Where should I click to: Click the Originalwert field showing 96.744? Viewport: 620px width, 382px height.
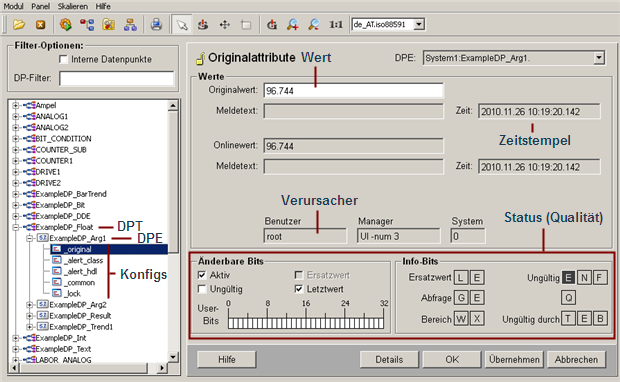[353, 91]
